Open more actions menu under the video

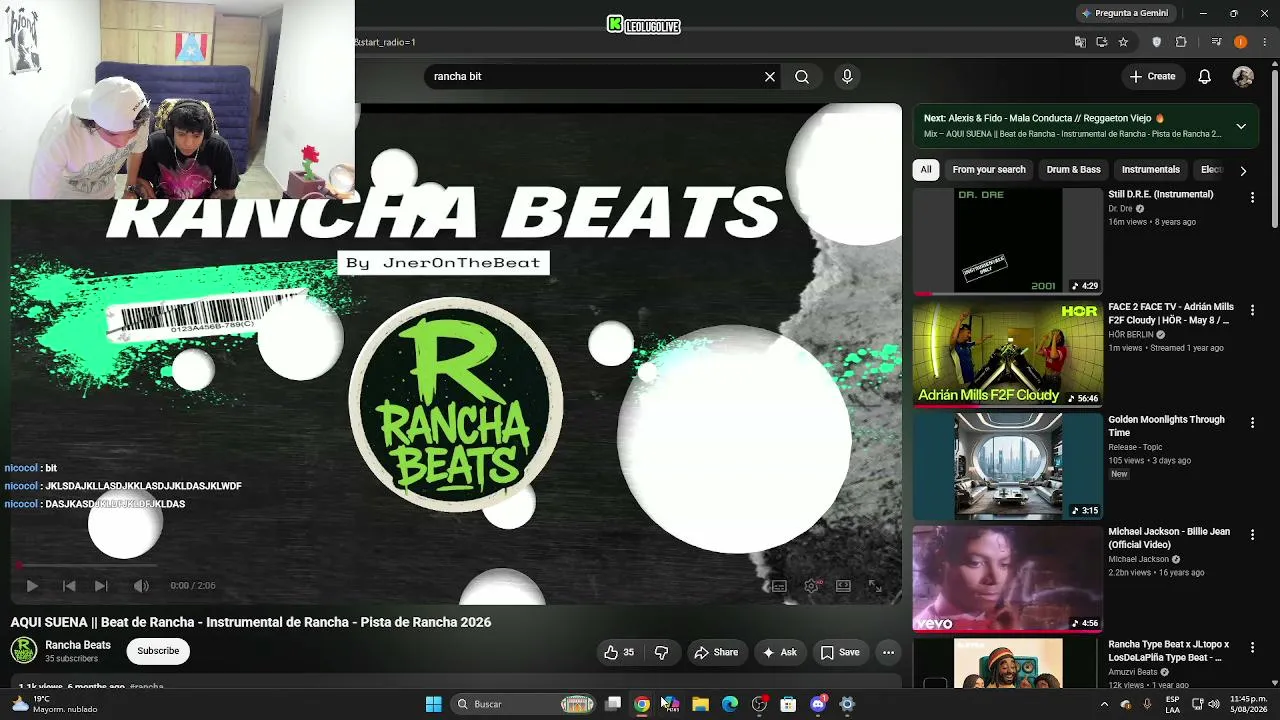tap(888, 653)
